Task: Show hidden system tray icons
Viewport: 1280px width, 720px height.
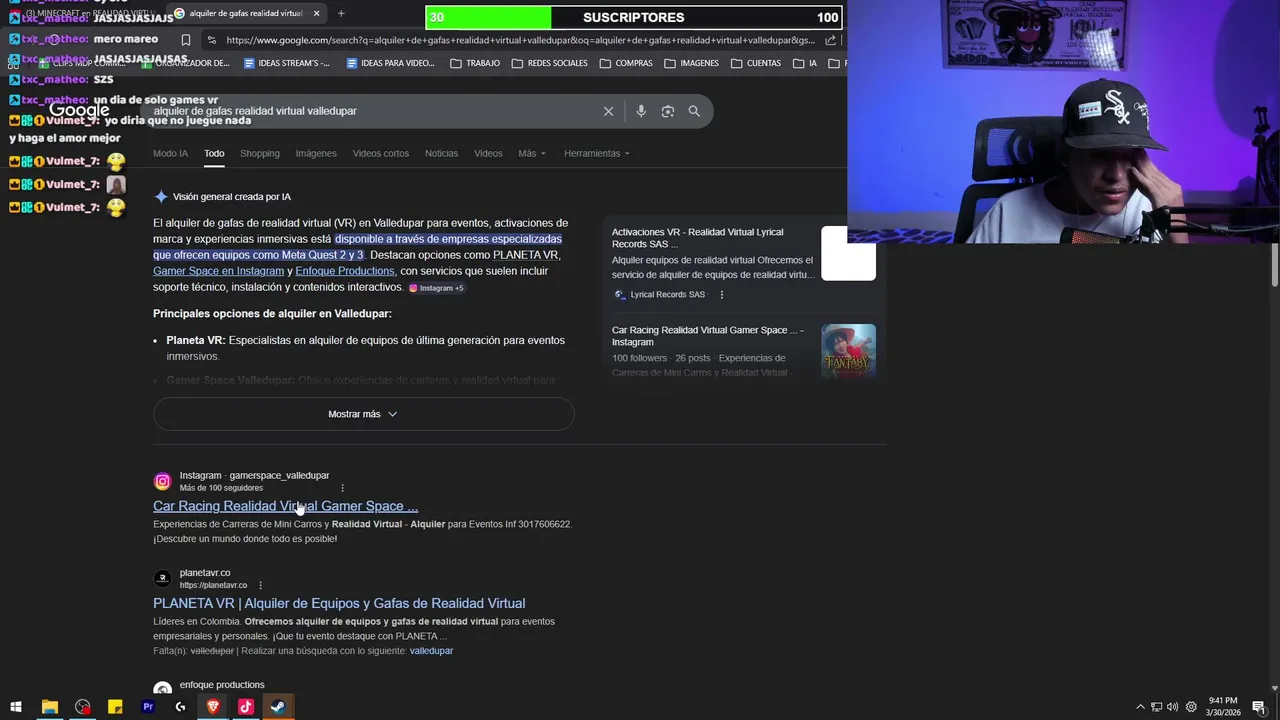Action: [x=1140, y=707]
